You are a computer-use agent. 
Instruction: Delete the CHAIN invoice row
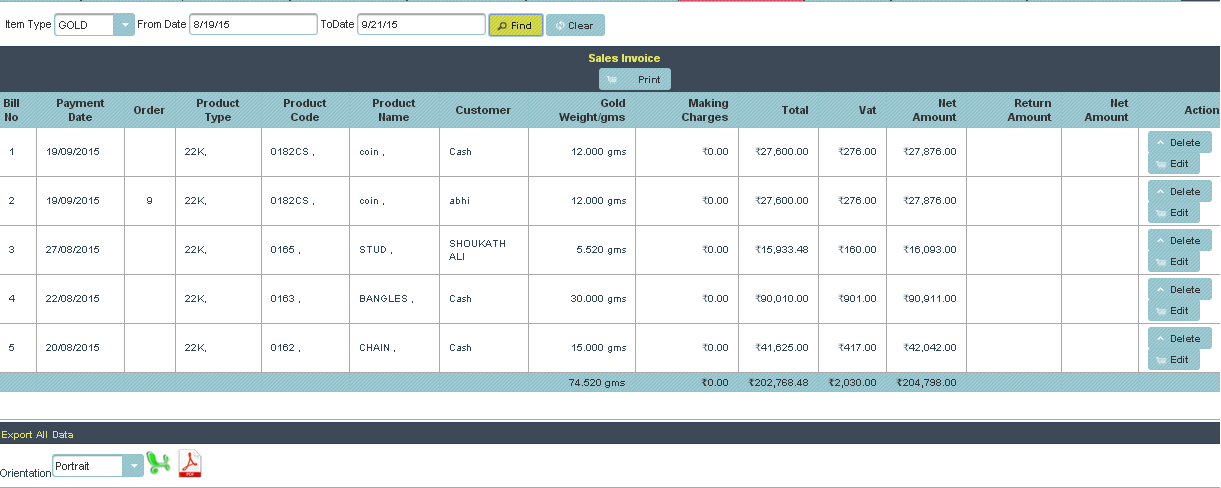pos(1179,338)
